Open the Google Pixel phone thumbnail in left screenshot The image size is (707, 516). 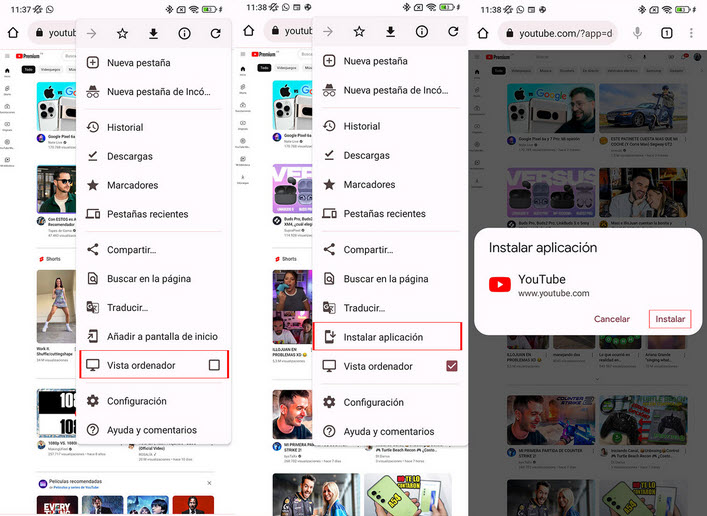pyautogui.click(x=56, y=106)
